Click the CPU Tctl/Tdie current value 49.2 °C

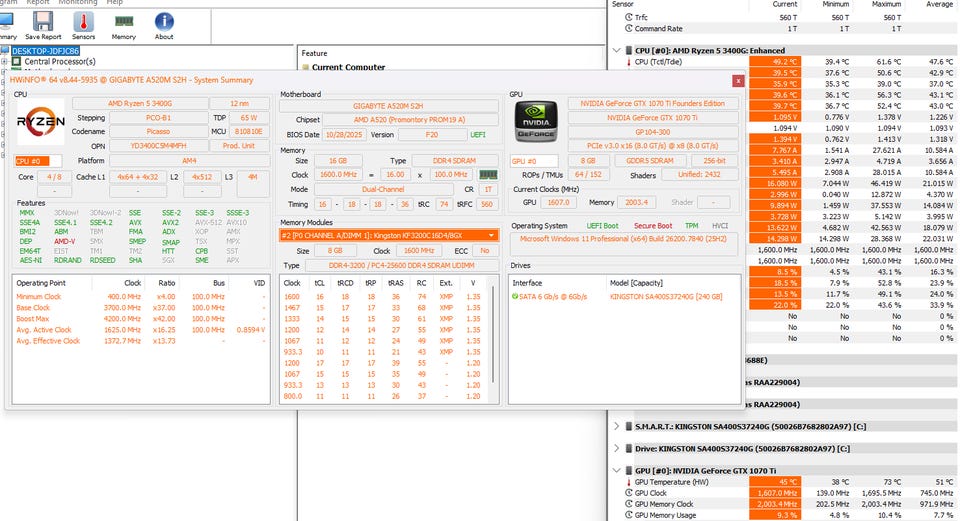click(774, 62)
